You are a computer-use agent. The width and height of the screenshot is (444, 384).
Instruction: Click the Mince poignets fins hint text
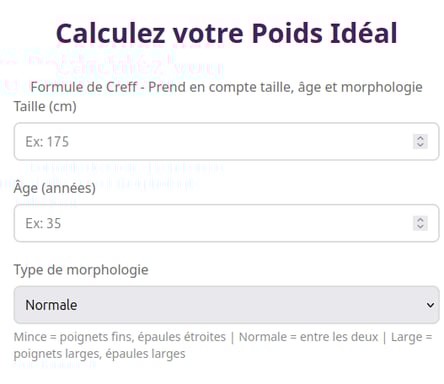pos(120,337)
